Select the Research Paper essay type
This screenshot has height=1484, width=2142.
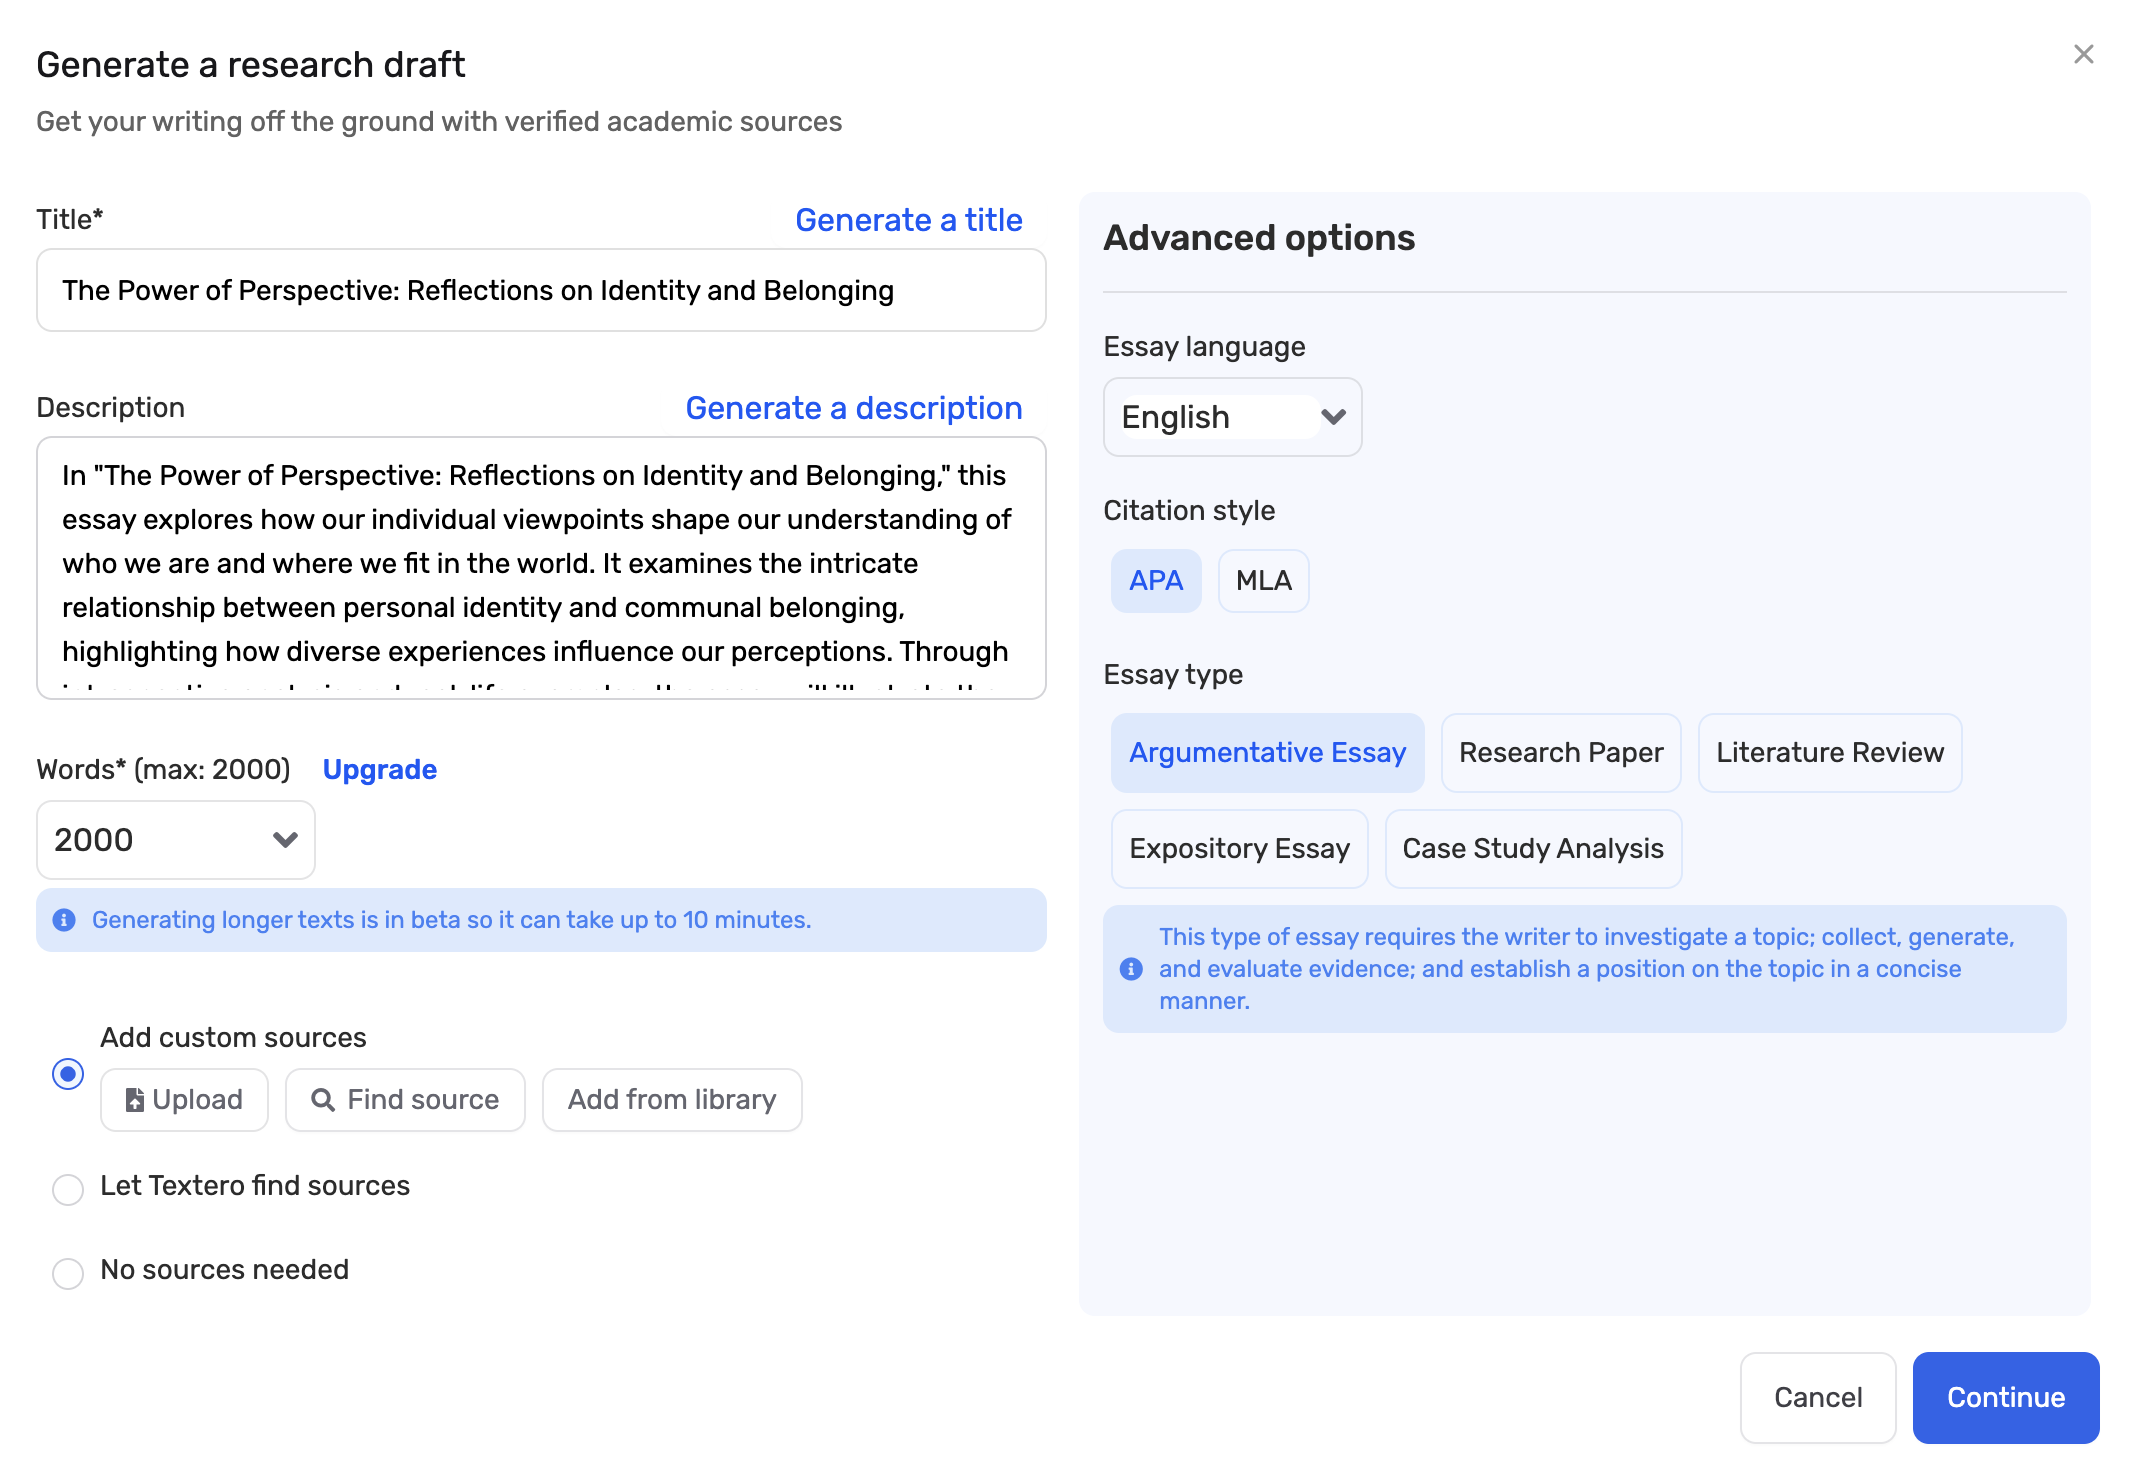pyautogui.click(x=1559, y=752)
